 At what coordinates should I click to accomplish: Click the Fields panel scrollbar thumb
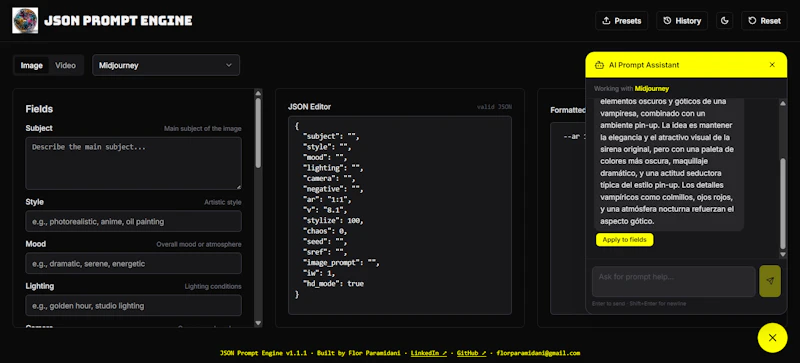tap(258, 133)
